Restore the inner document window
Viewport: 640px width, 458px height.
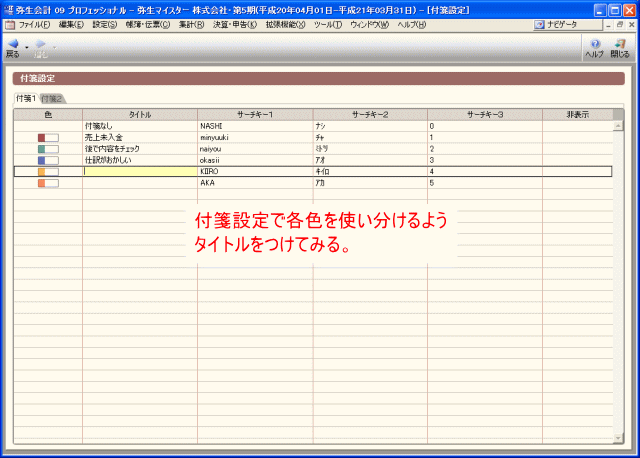coord(620,25)
